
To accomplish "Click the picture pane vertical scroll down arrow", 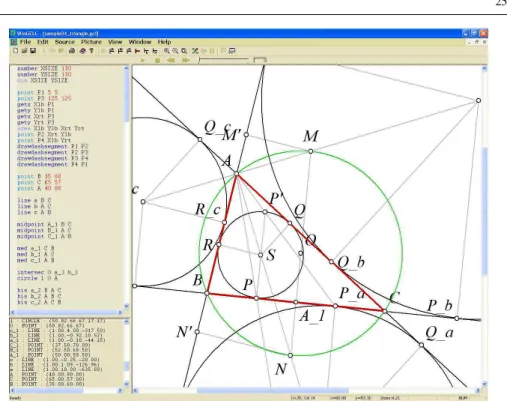I will click(485, 384).
